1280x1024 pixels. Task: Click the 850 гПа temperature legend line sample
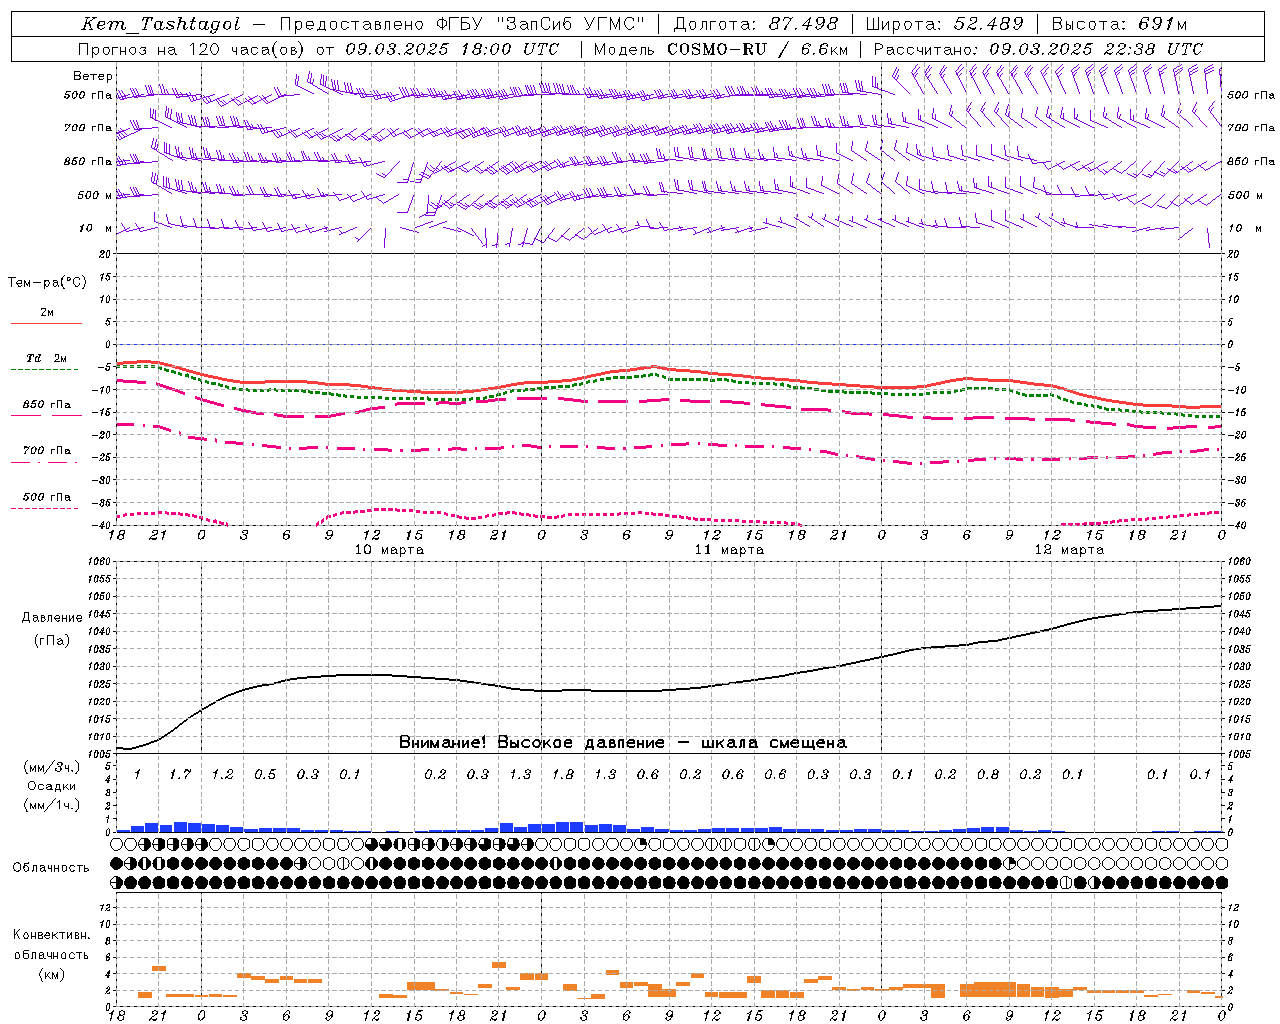(46, 416)
